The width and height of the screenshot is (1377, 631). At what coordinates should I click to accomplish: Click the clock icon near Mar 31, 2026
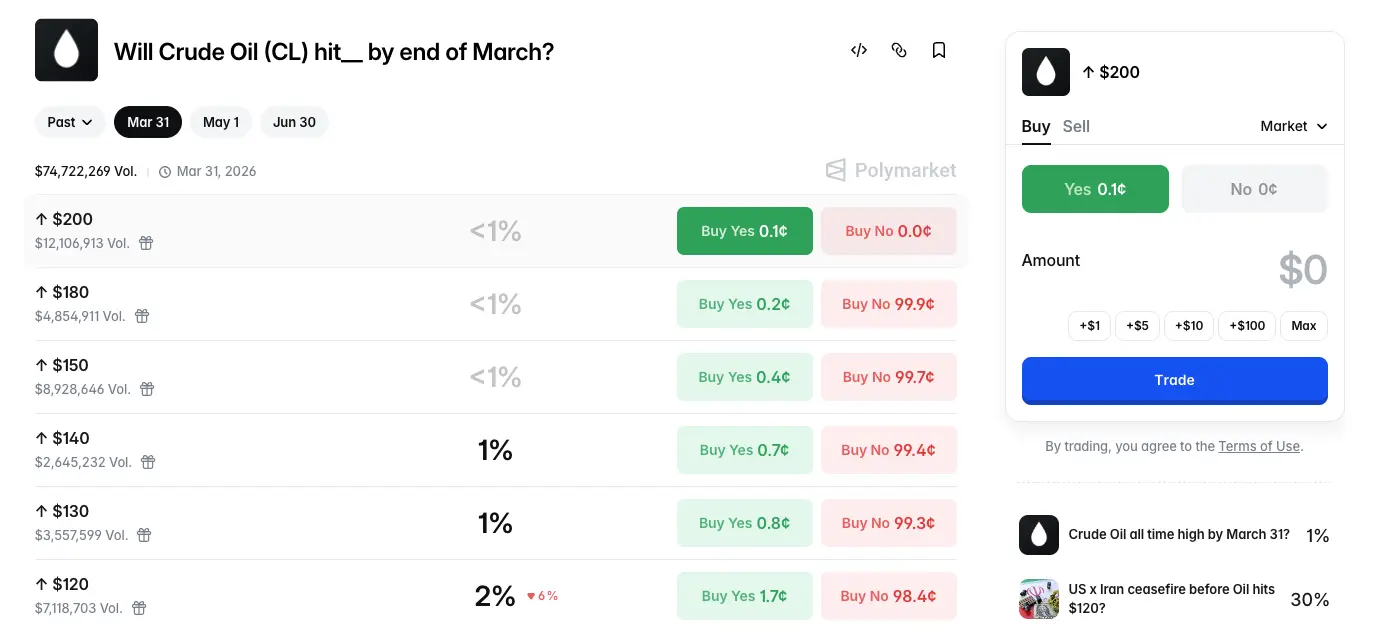[165, 171]
